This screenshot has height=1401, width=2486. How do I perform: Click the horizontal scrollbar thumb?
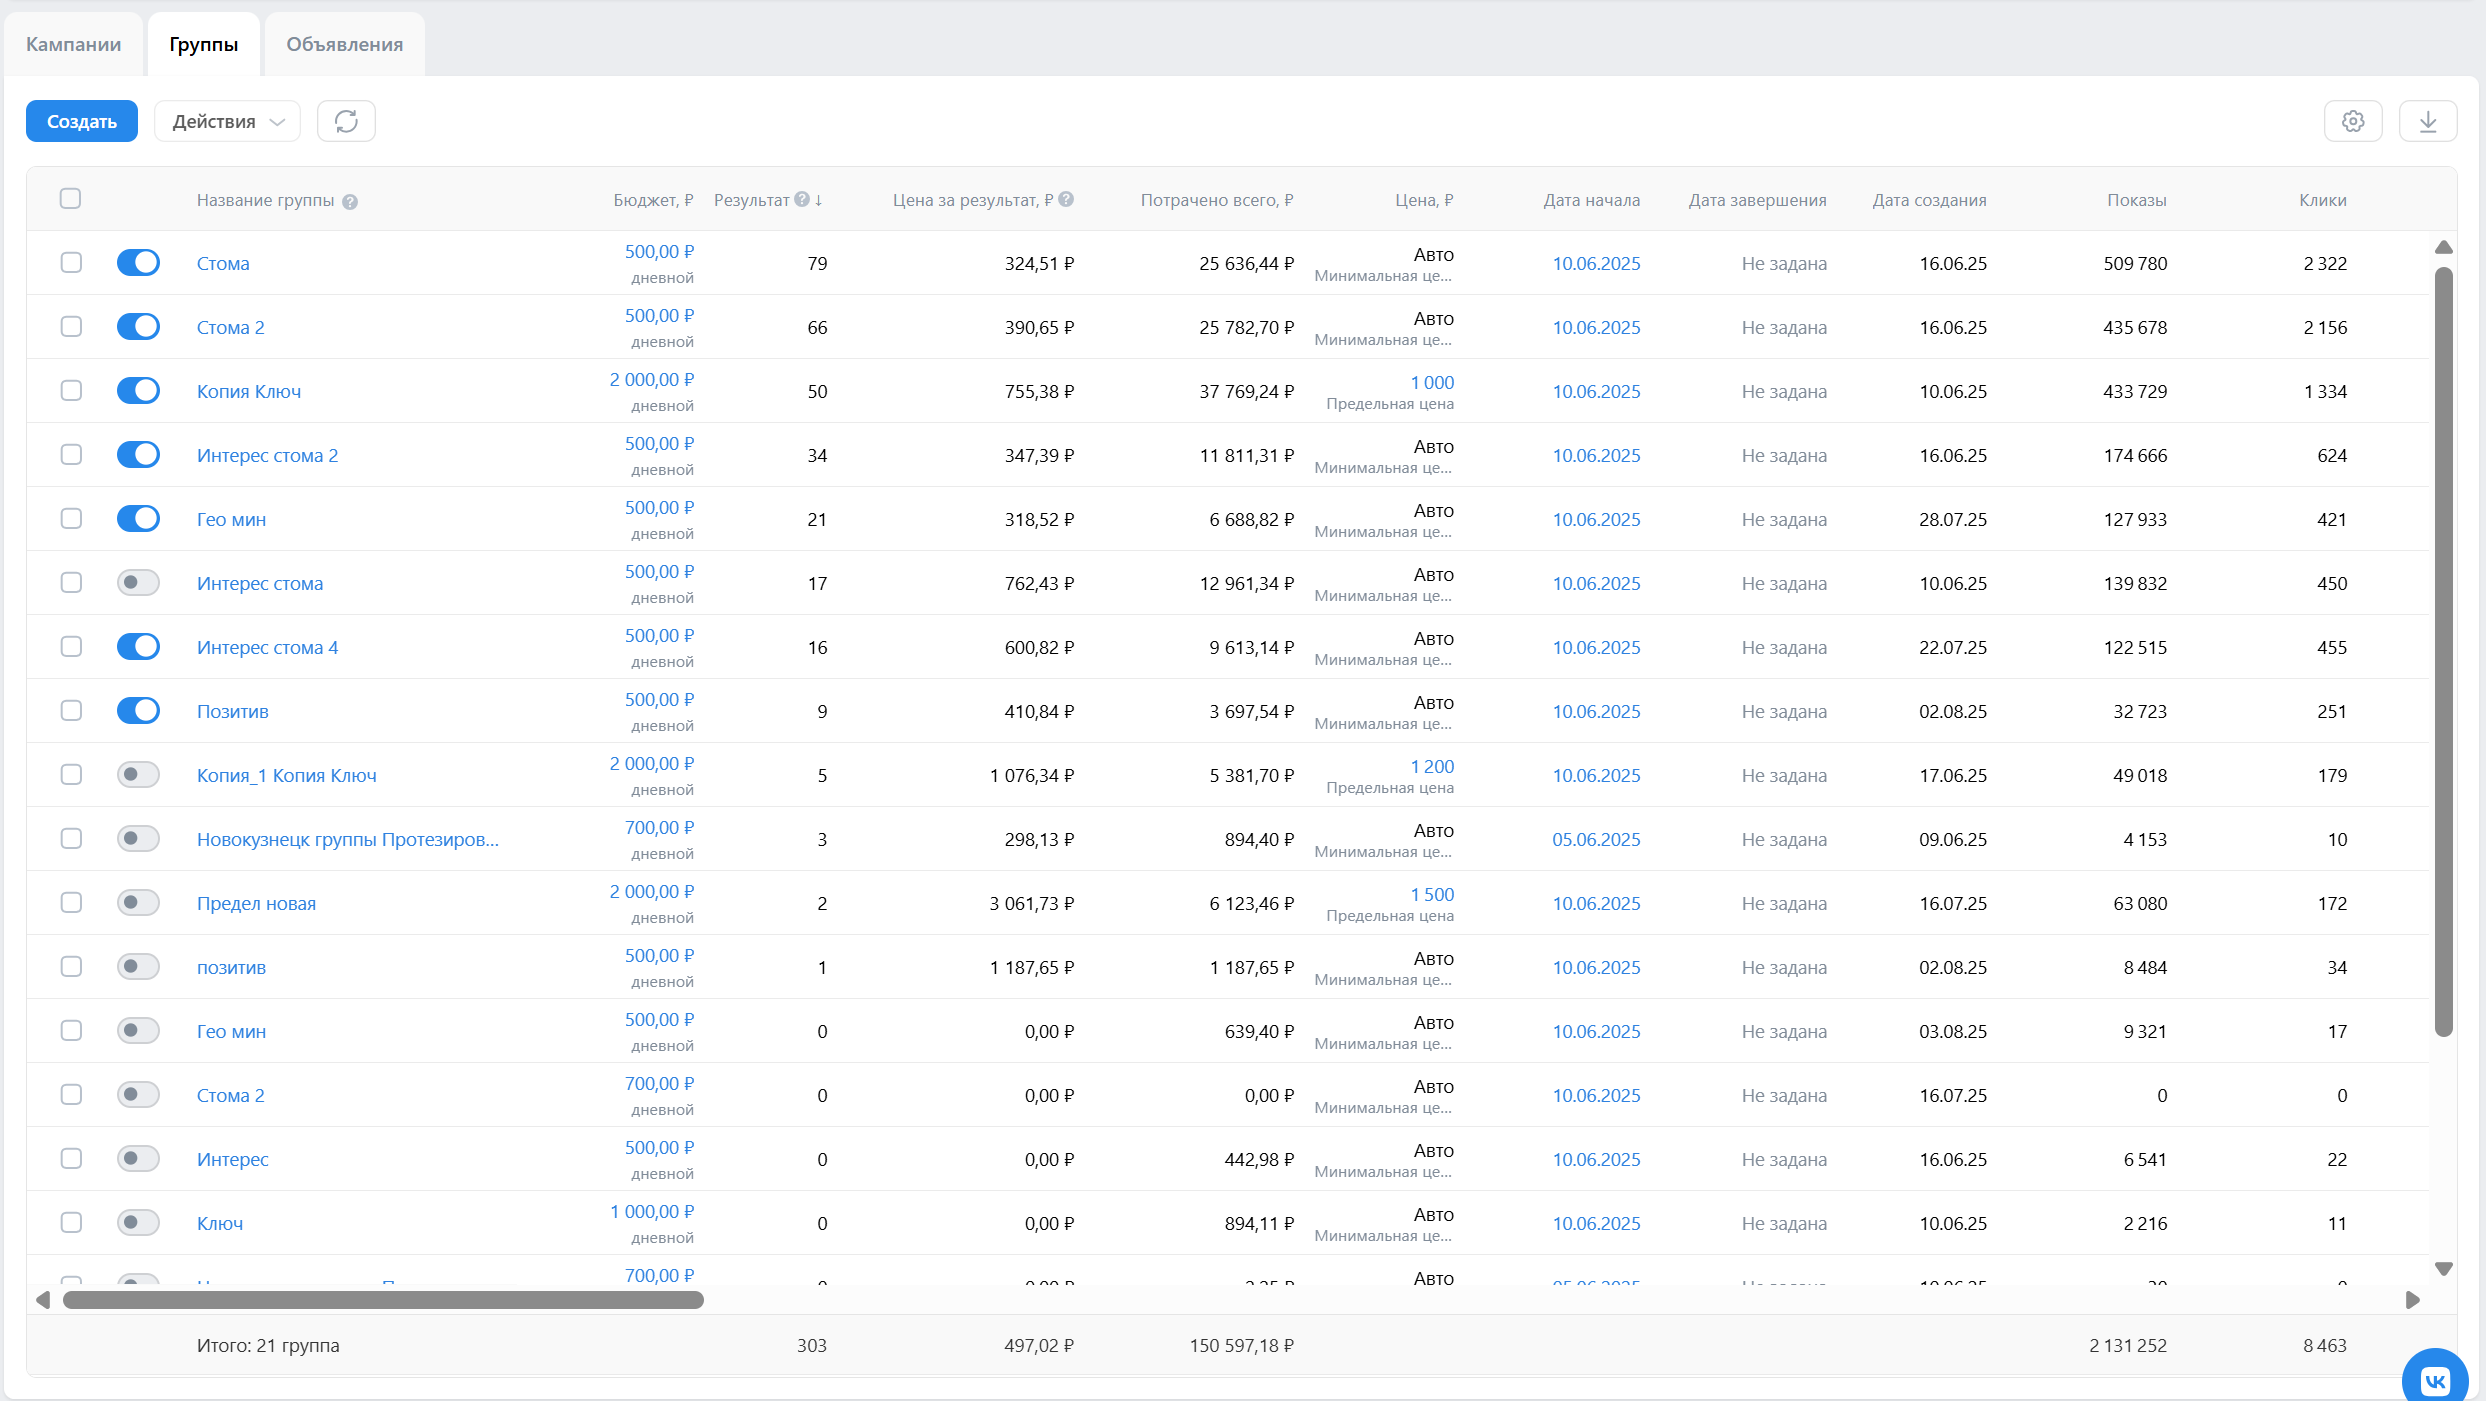(383, 1300)
